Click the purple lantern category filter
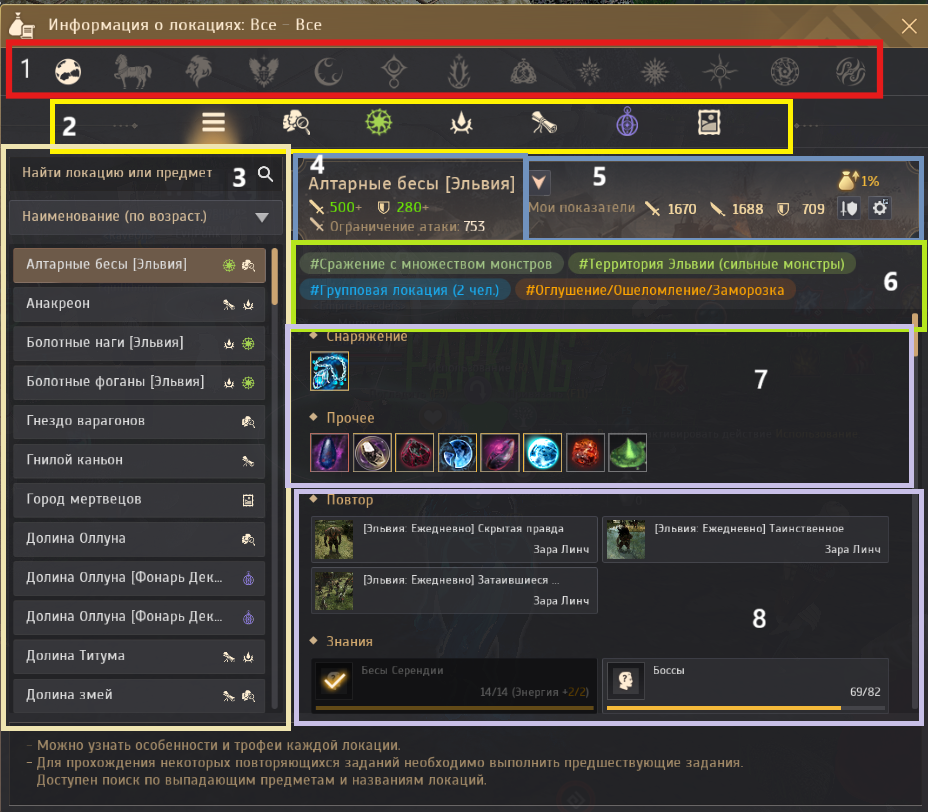This screenshot has width=928, height=812. click(627, 123)
